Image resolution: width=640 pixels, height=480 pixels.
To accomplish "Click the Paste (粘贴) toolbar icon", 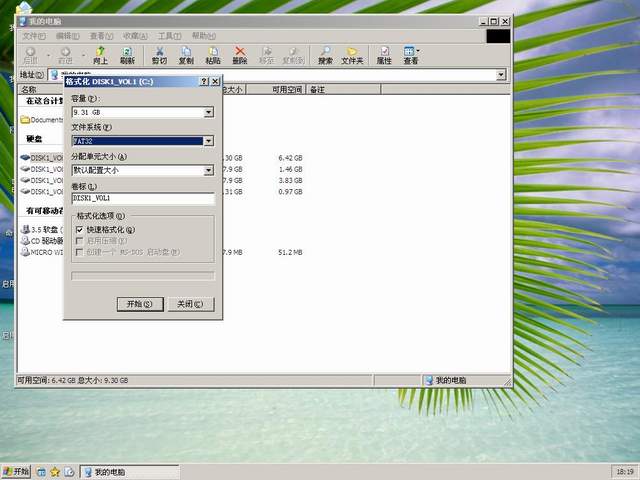I will click(213, 54).
